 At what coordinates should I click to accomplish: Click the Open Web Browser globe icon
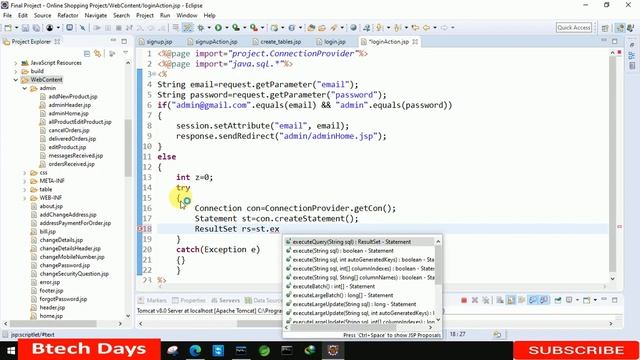(353, 28)
